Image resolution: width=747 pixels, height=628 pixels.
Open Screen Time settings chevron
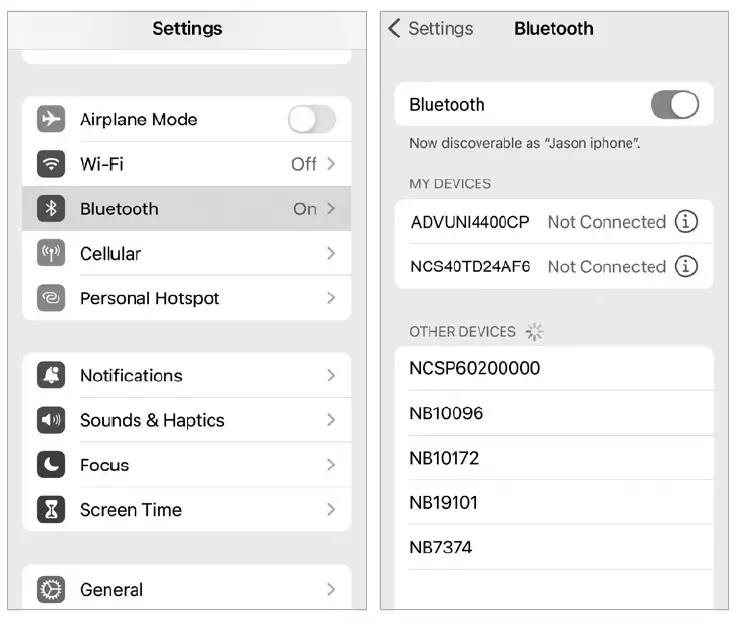tap(330, 510)
